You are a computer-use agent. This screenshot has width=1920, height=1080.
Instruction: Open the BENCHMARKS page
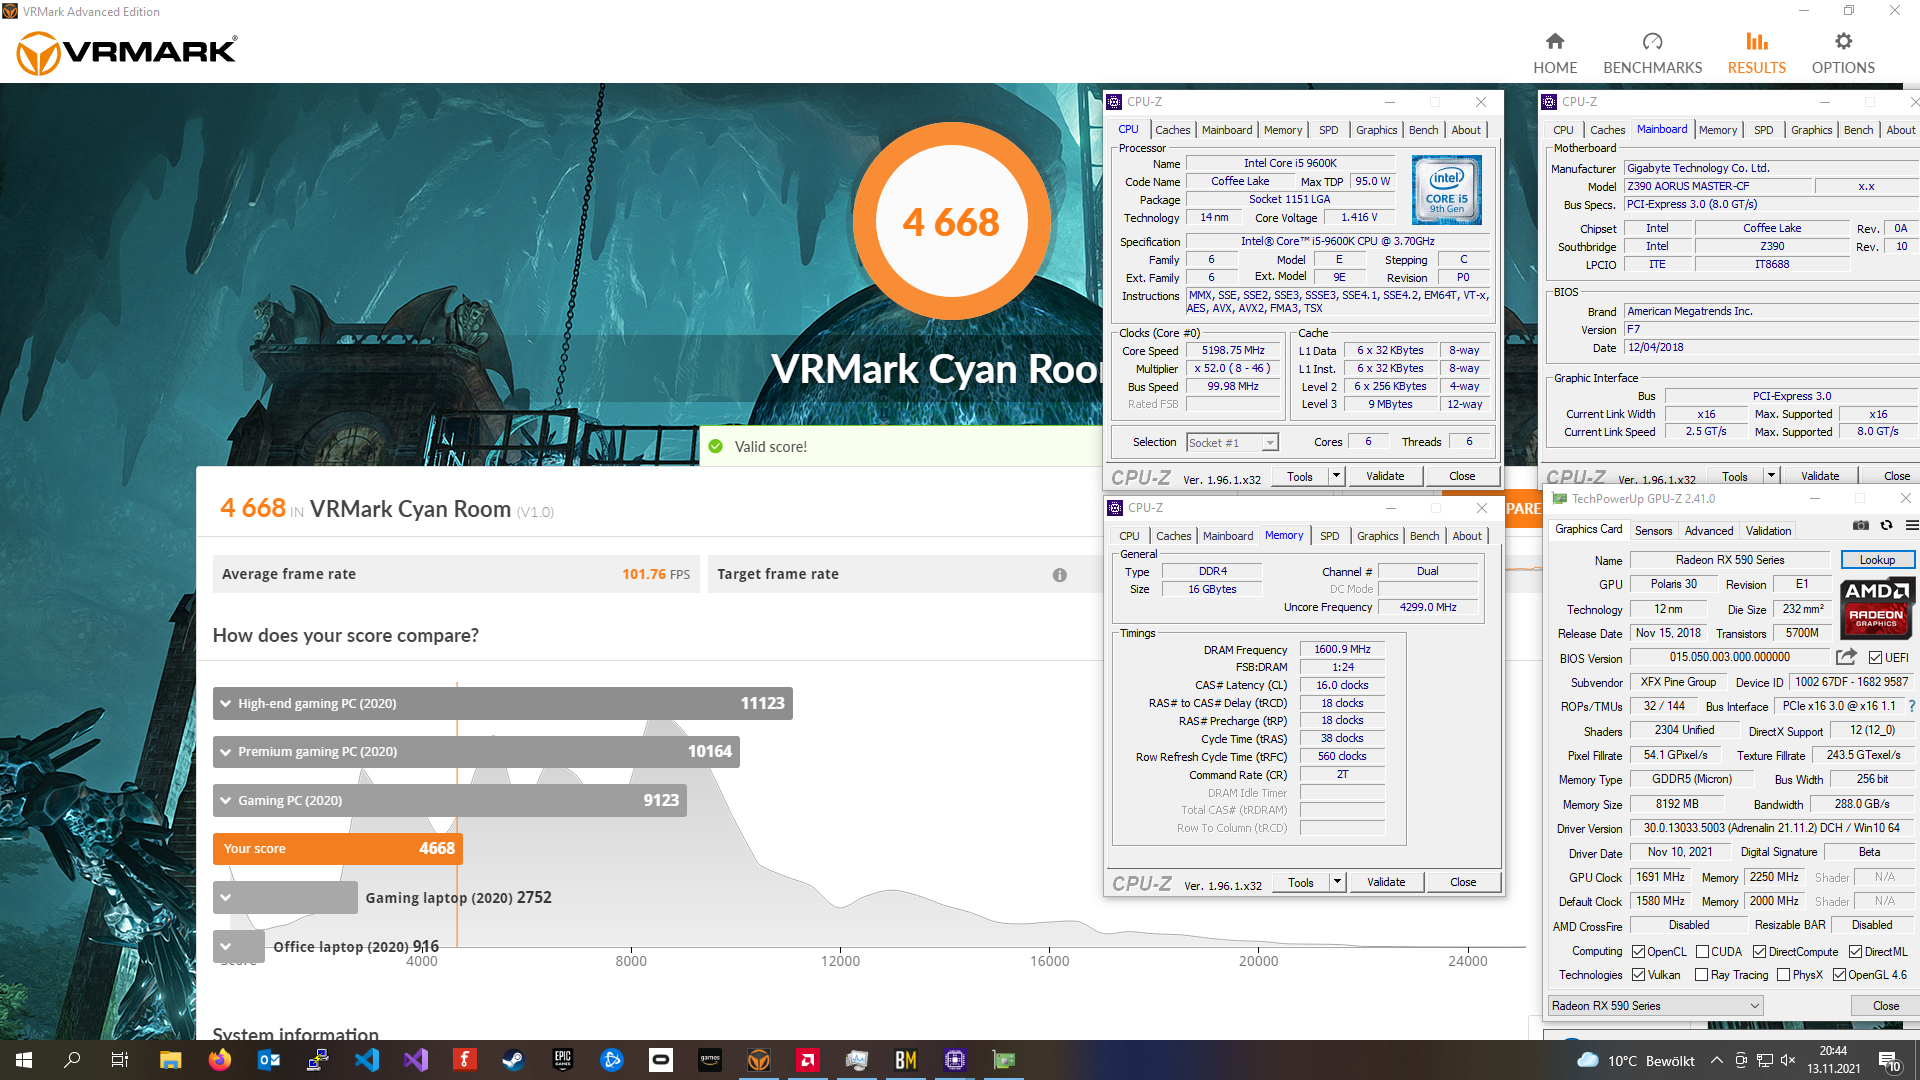pyautogui.click(x=1652, y=54)
